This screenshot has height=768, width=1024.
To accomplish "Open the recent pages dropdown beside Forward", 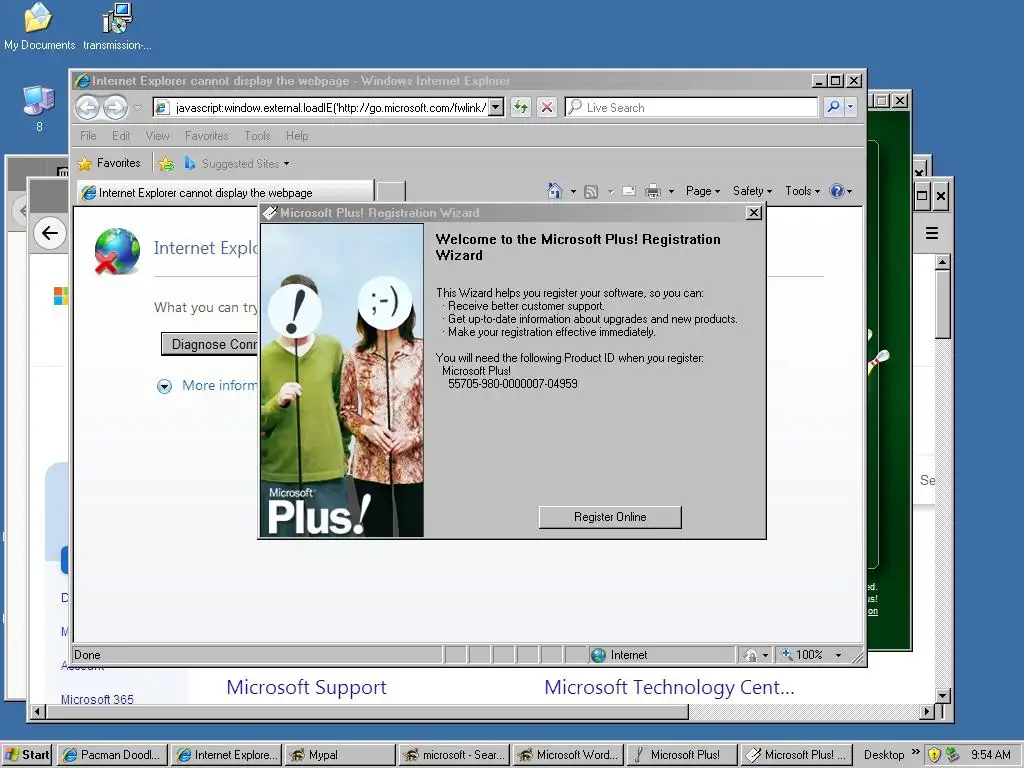I will tap(137, 108).
